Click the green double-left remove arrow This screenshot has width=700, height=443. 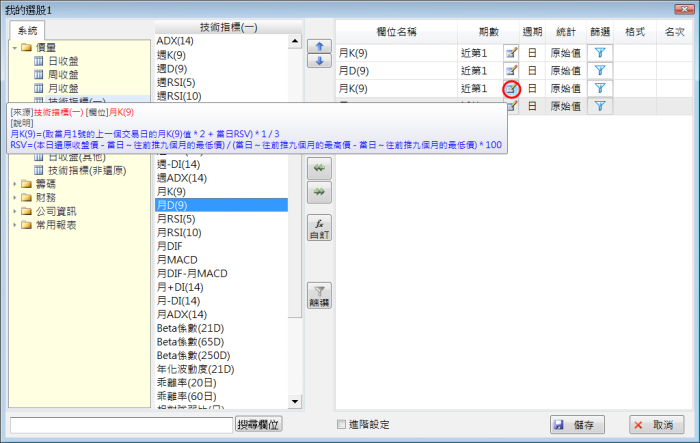(x=319, y=168)
